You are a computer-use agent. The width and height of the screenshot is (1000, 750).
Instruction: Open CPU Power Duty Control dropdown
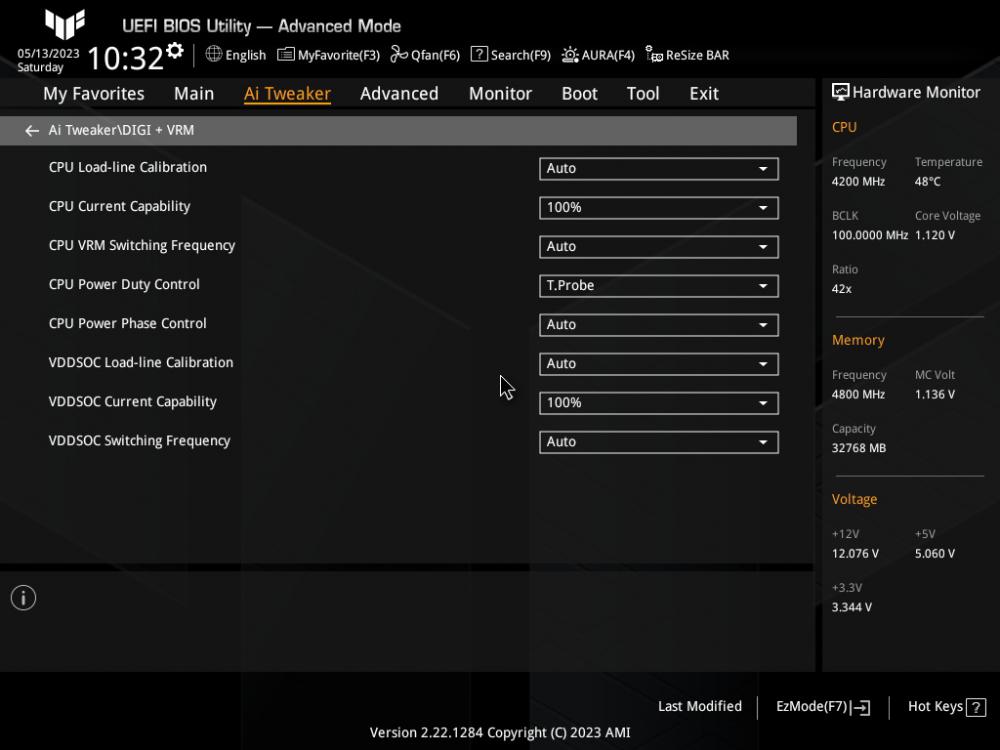point(659,286)
